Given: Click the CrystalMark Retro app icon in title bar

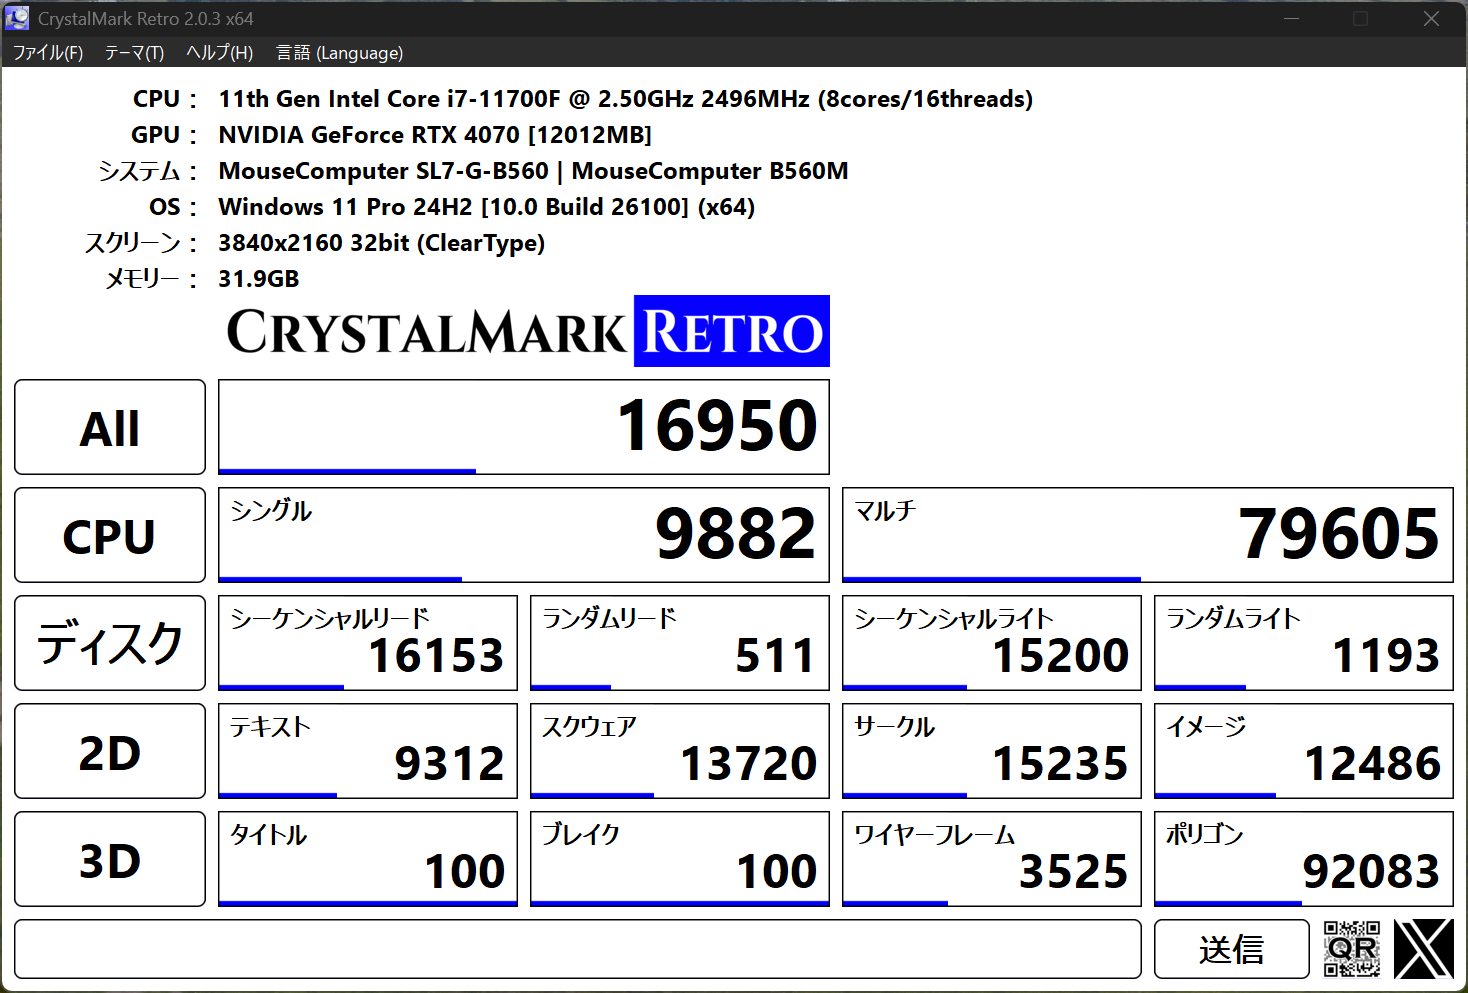Looking at the screenshot, I should [17, 17].
